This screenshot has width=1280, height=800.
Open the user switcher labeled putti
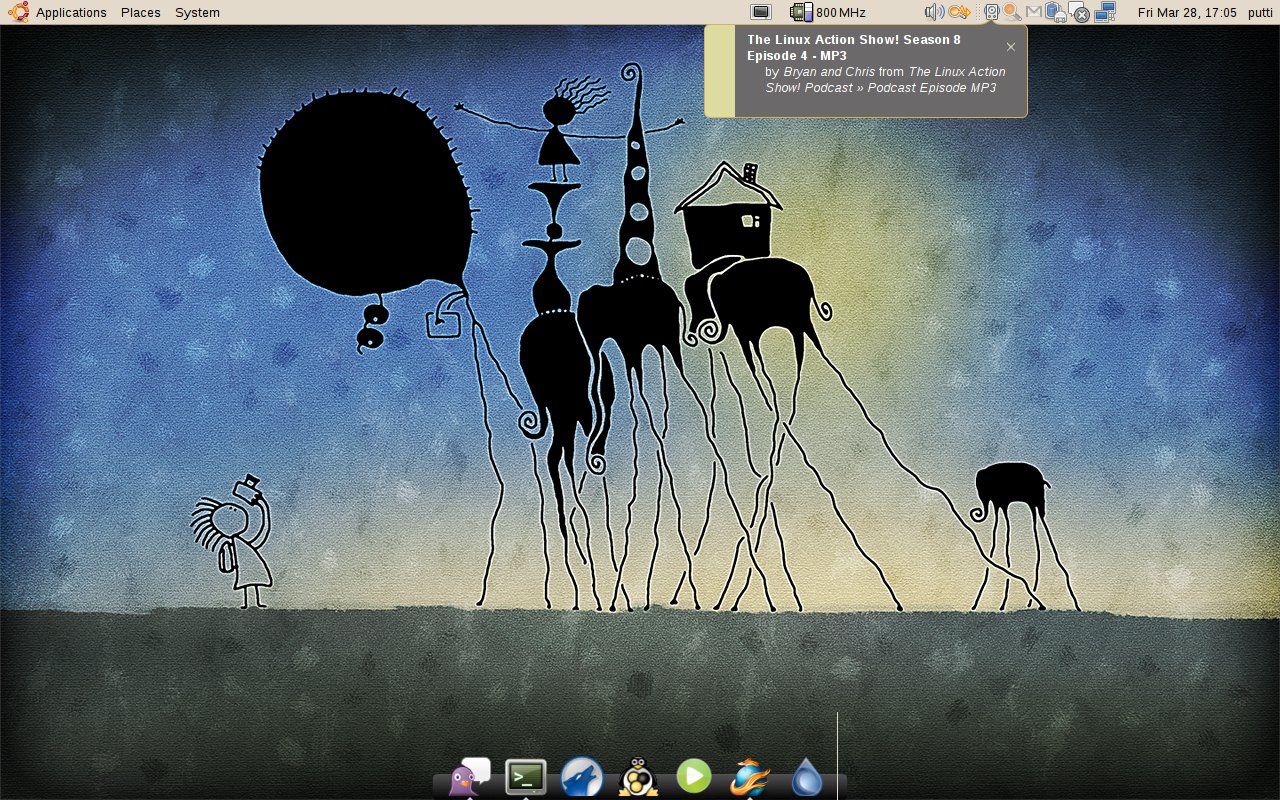pos(1258,13)
